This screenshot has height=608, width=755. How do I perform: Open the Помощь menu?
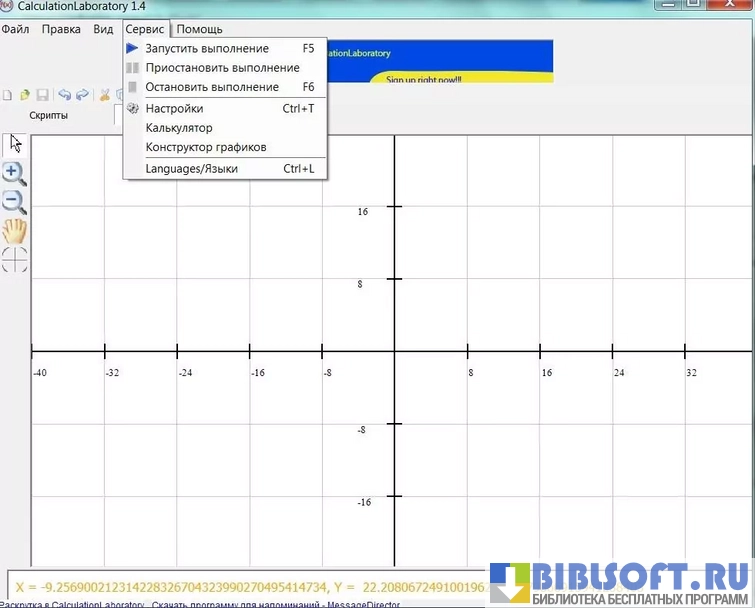200,29
